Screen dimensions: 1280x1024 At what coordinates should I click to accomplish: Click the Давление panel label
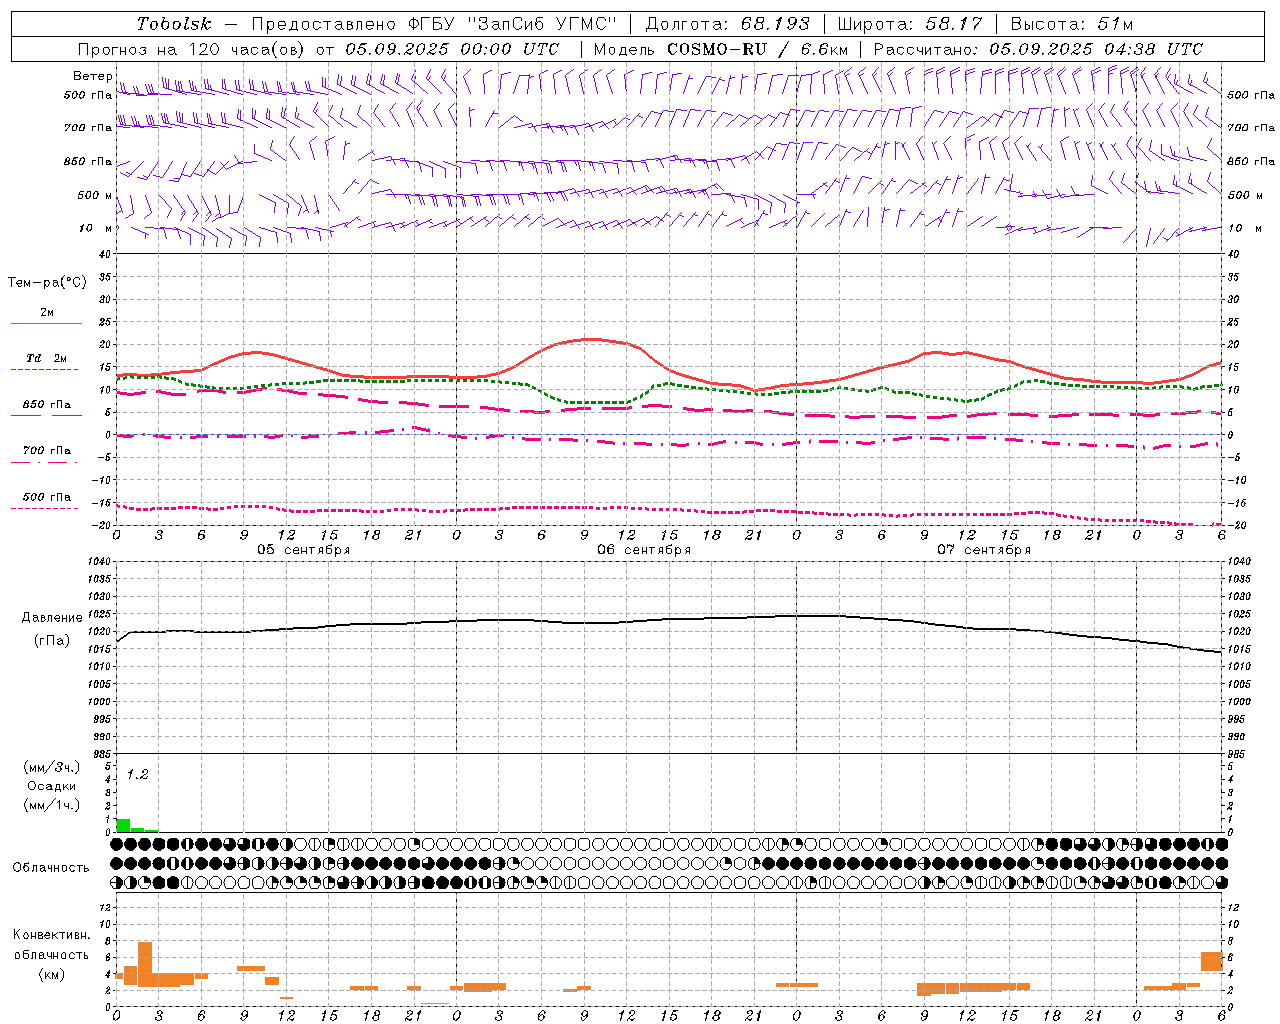51,618
